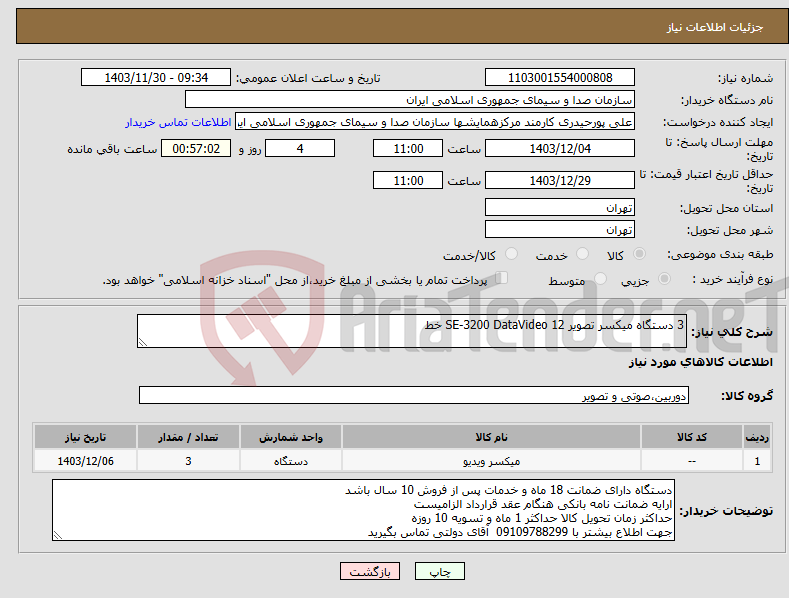
Task: Click the delivery province field تهران
Action: [560, 207]
